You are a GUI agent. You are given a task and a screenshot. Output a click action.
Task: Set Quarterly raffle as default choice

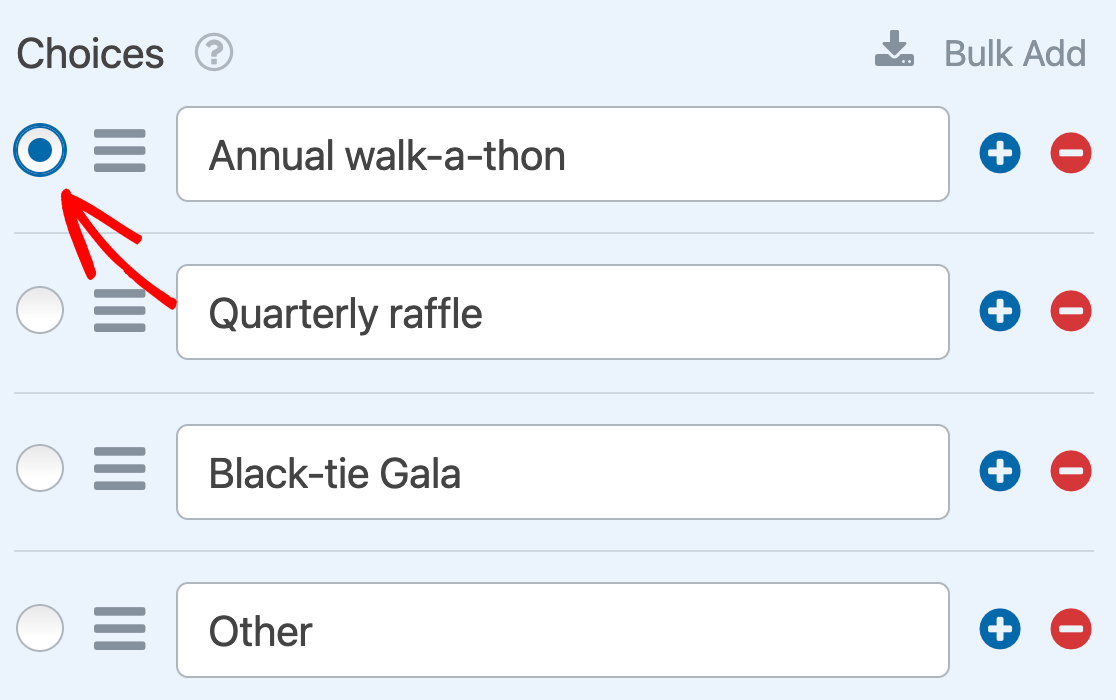40,310
